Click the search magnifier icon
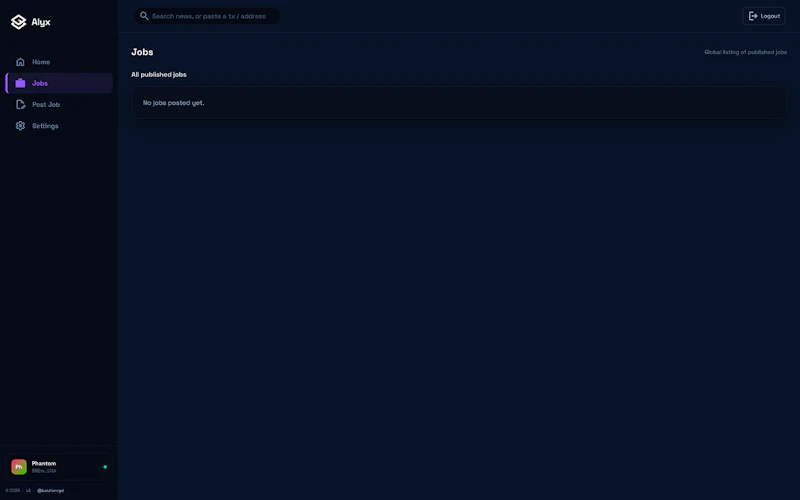 (144, 16)
